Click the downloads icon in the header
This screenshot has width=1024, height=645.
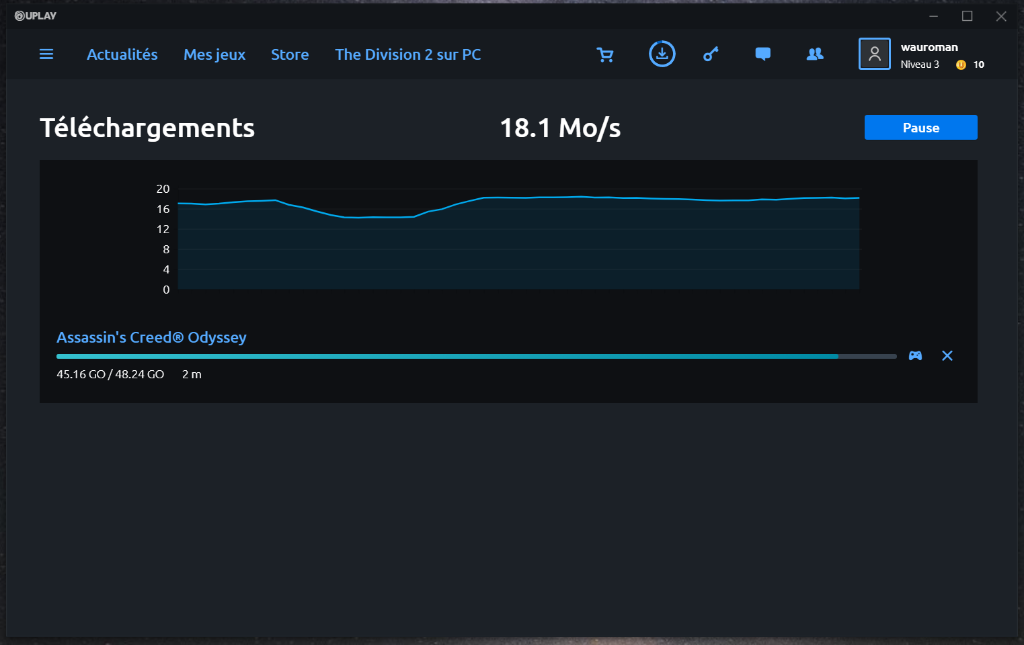(661, 54)
